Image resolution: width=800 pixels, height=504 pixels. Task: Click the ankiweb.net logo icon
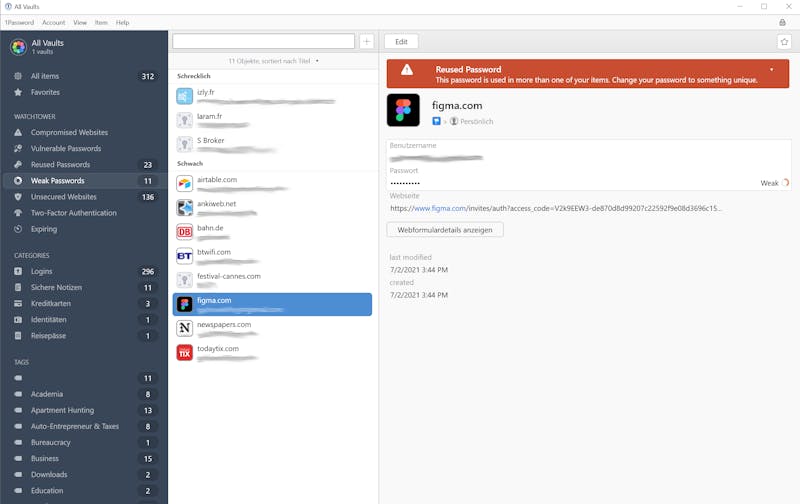click(184, 207)
